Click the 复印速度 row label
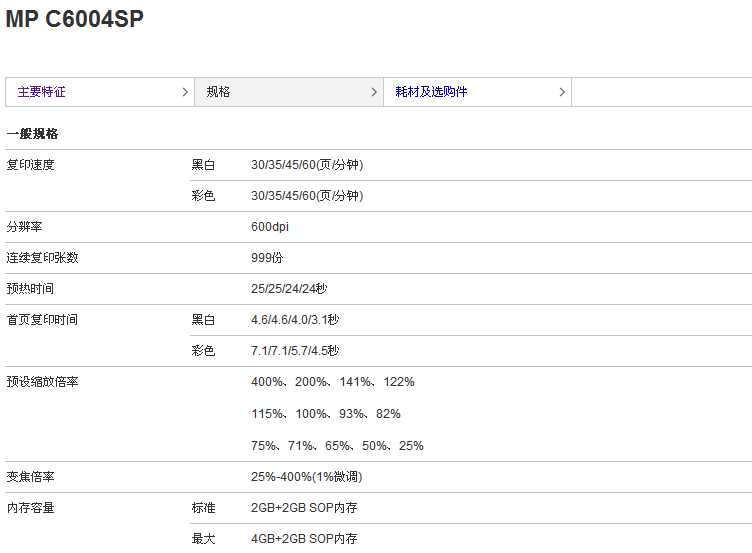752x553 pixels. pos(30,165)
